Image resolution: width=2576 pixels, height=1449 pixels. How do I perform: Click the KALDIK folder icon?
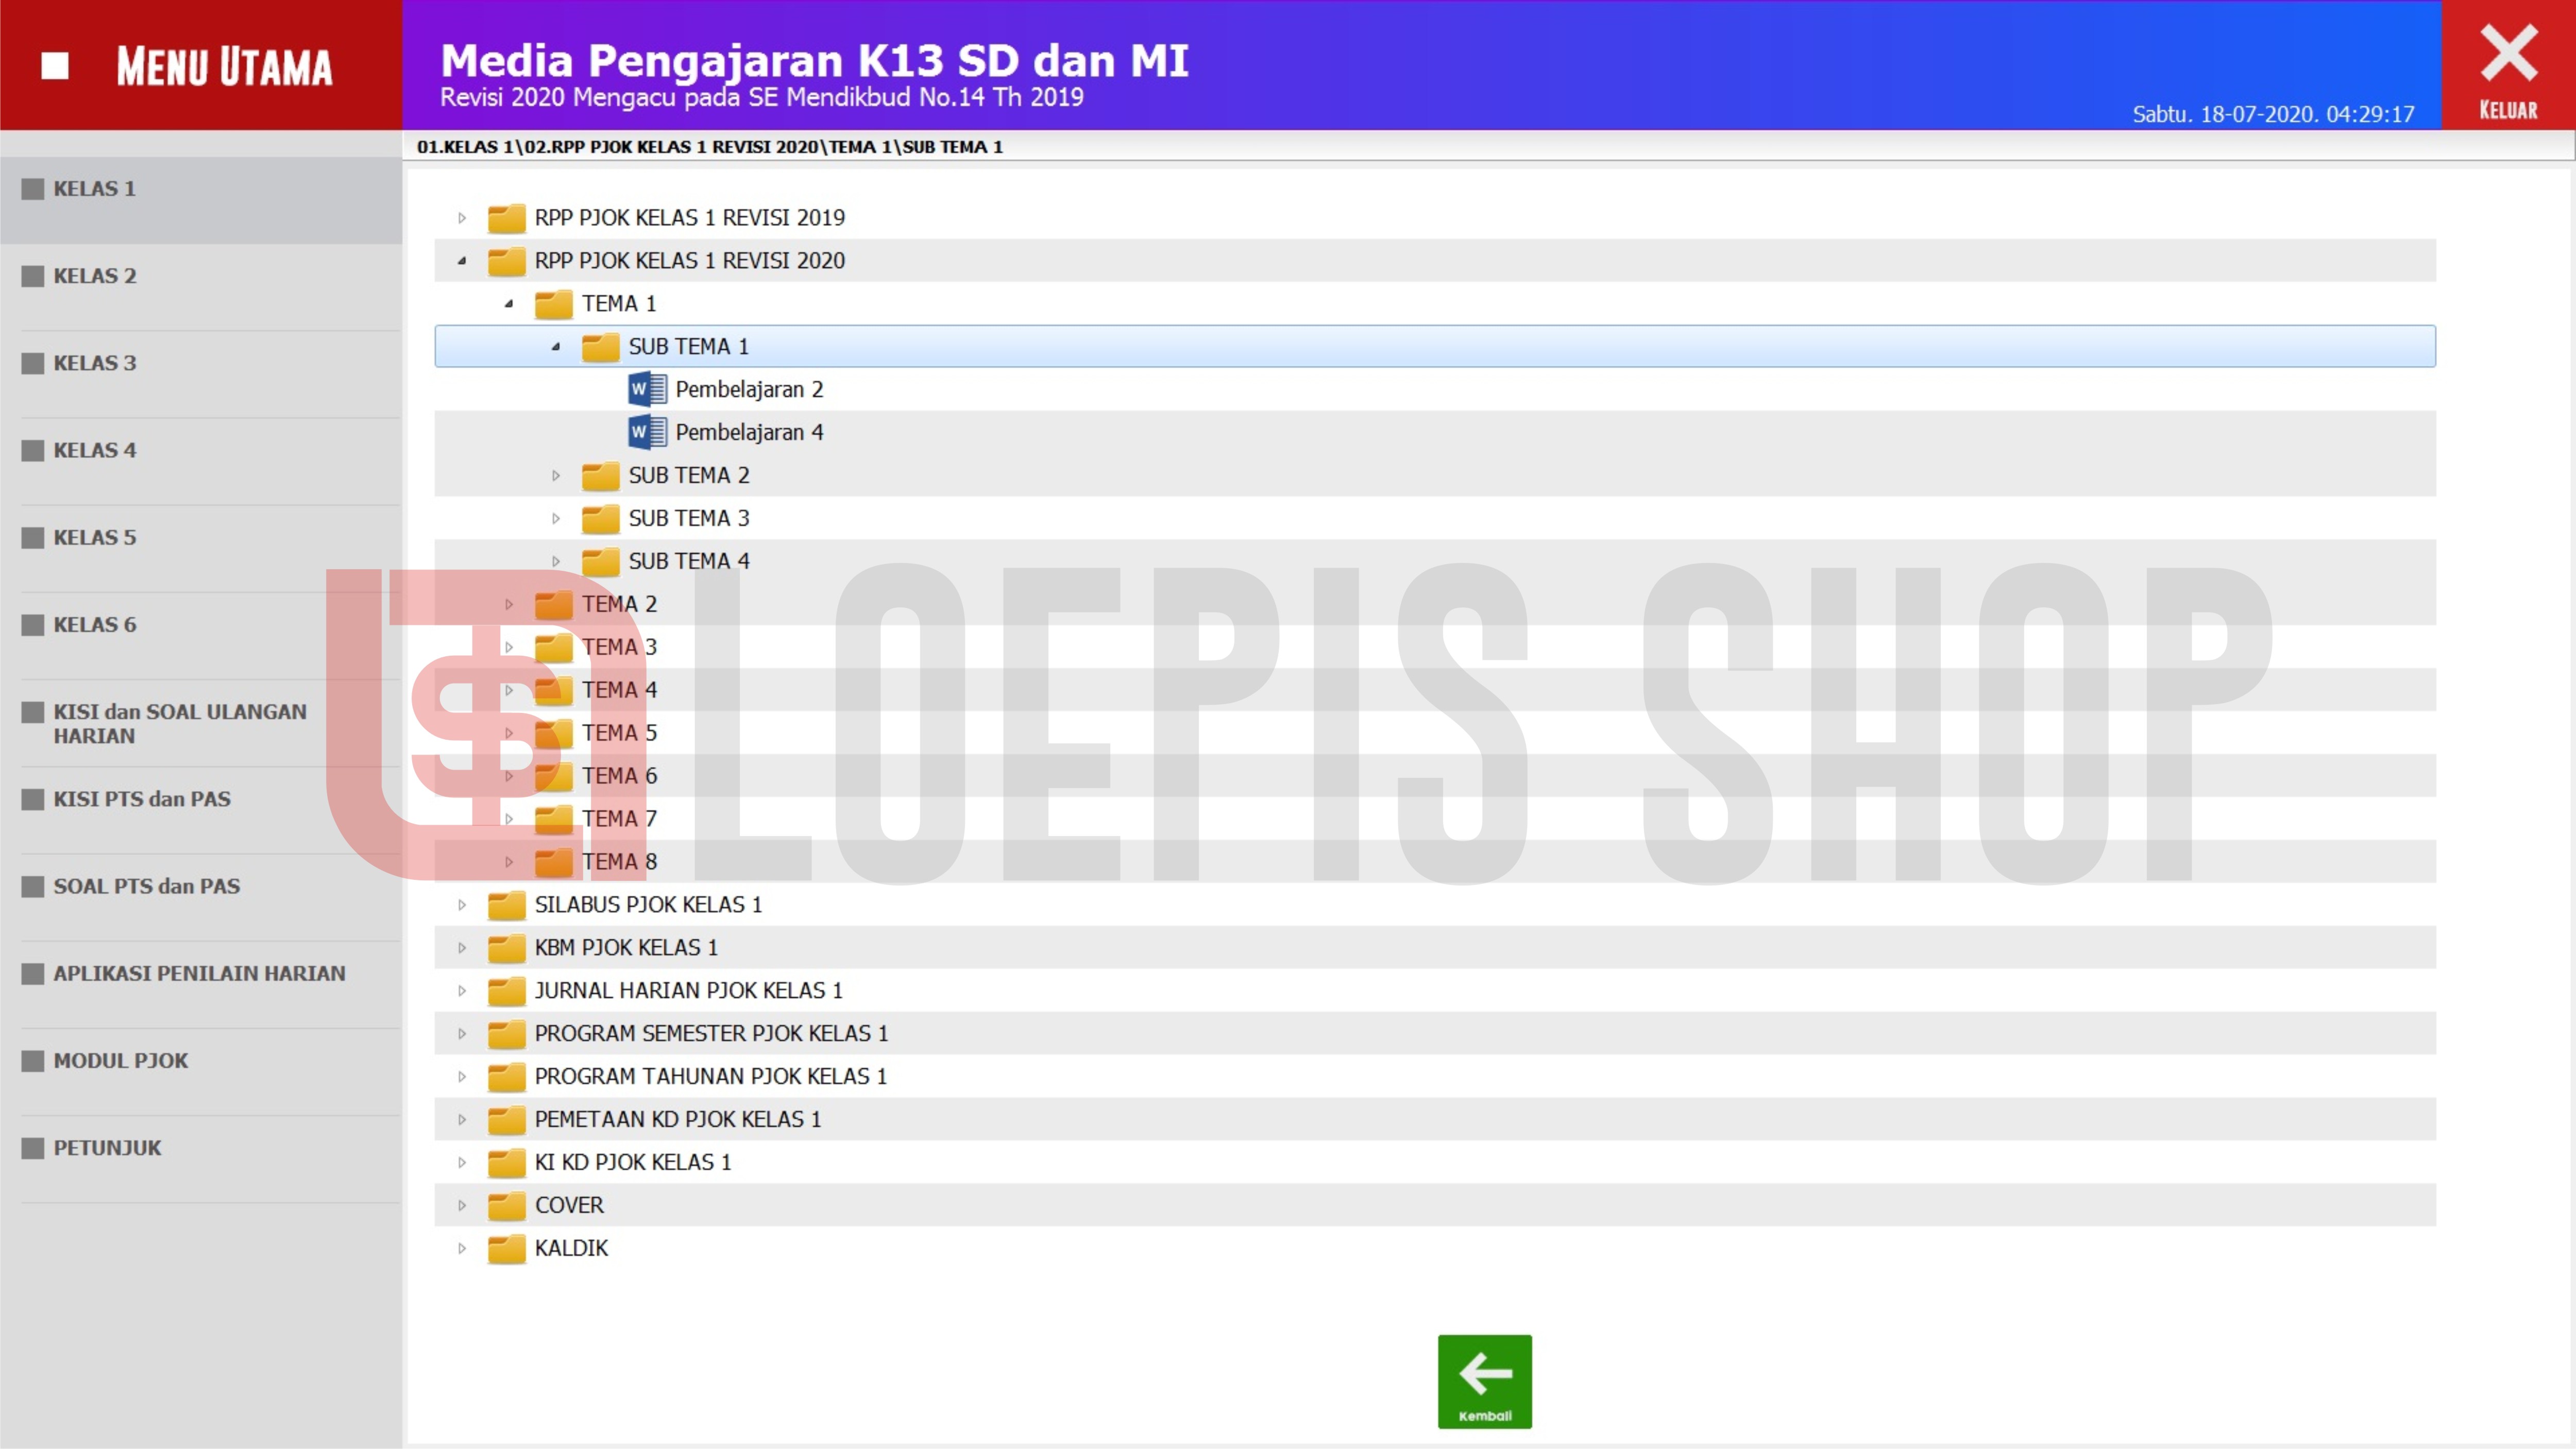tap(506, 1248)
